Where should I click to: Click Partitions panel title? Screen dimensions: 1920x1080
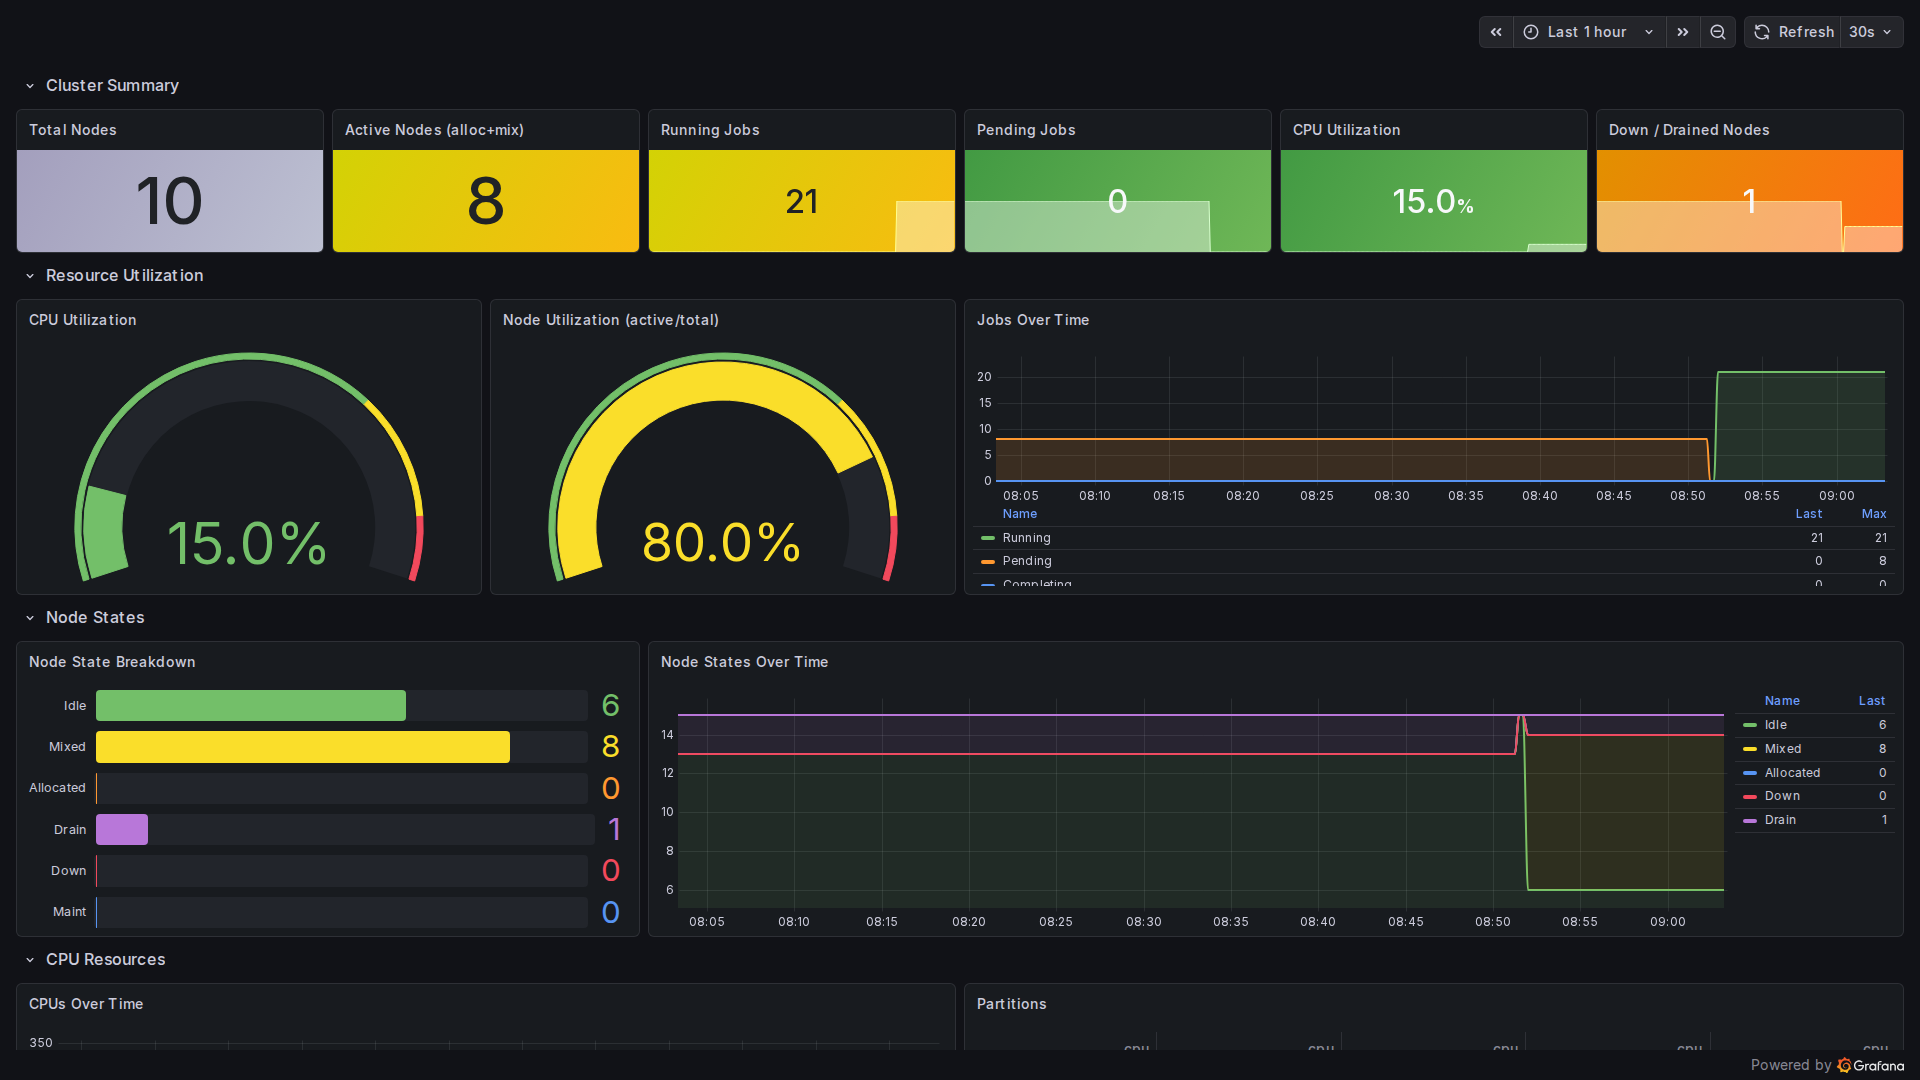(1012, 1004)
